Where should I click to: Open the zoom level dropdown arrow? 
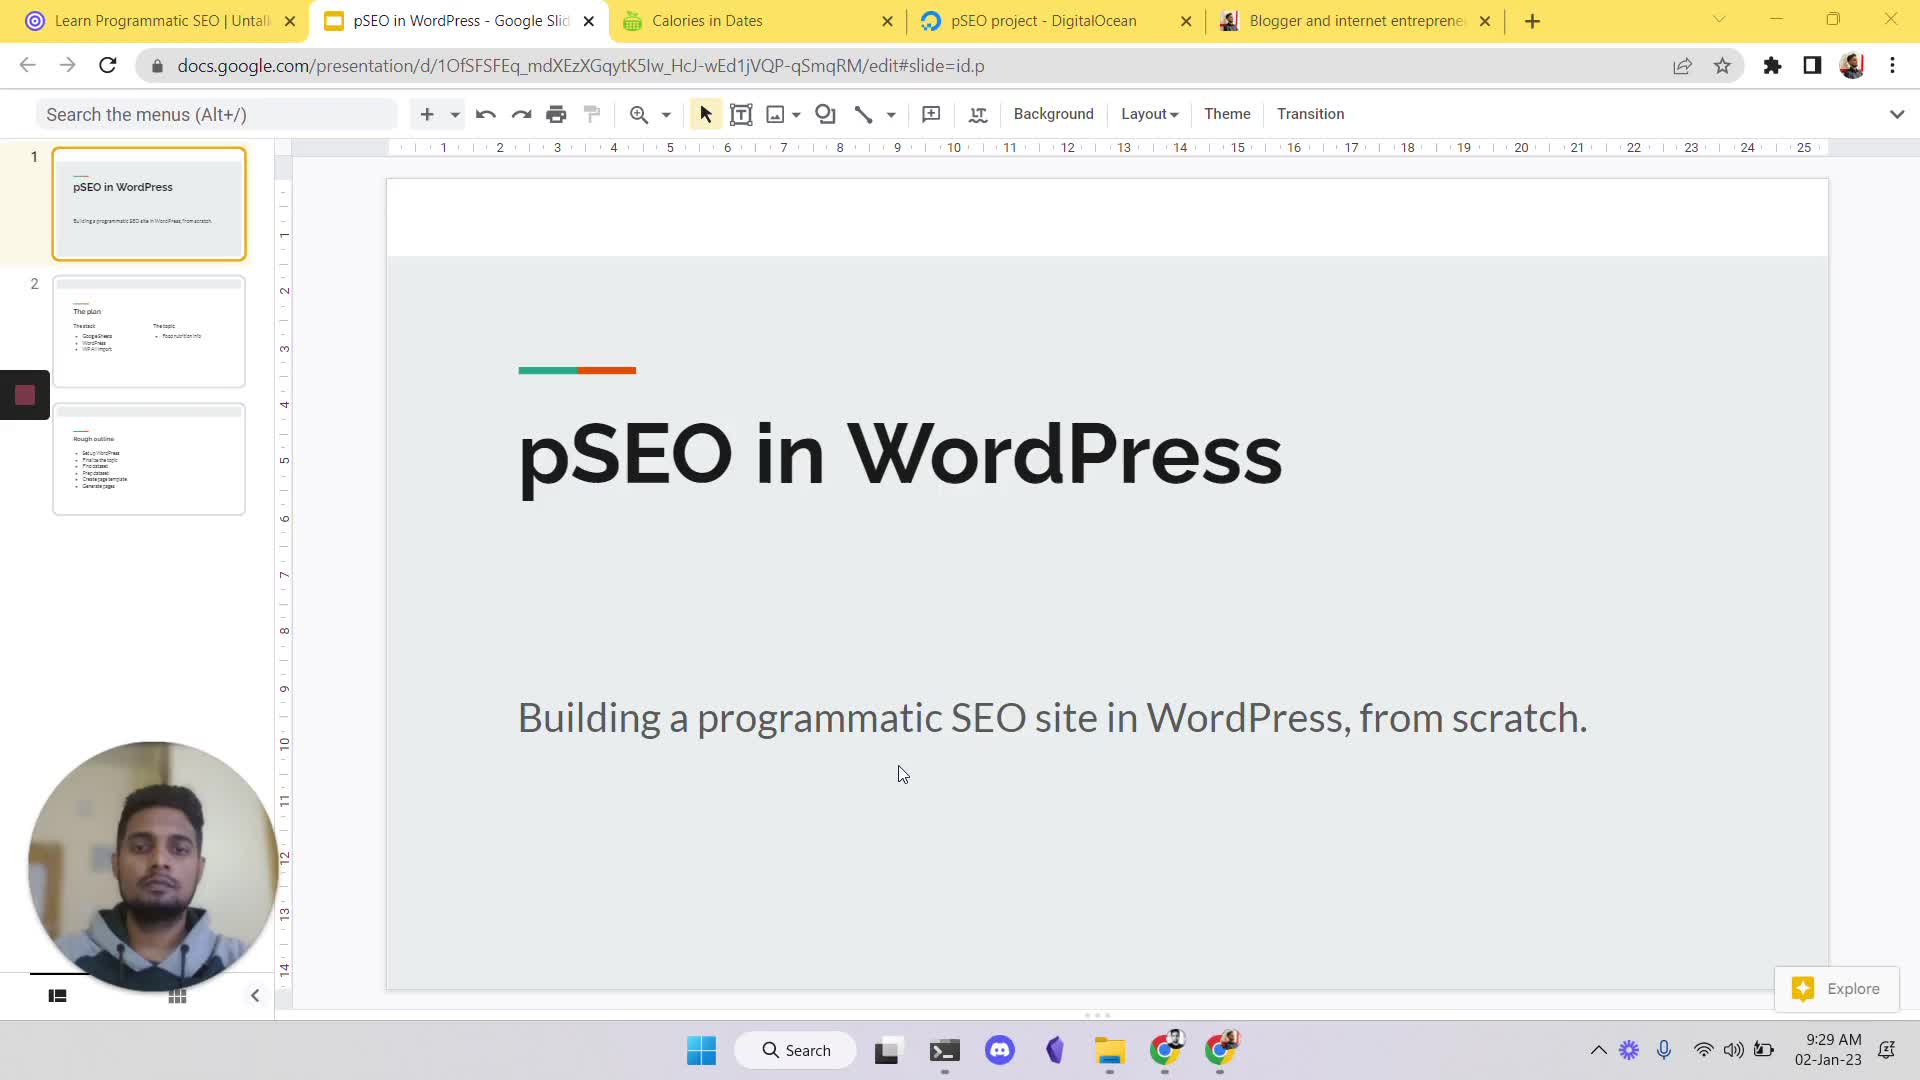(x=666, y=114)
